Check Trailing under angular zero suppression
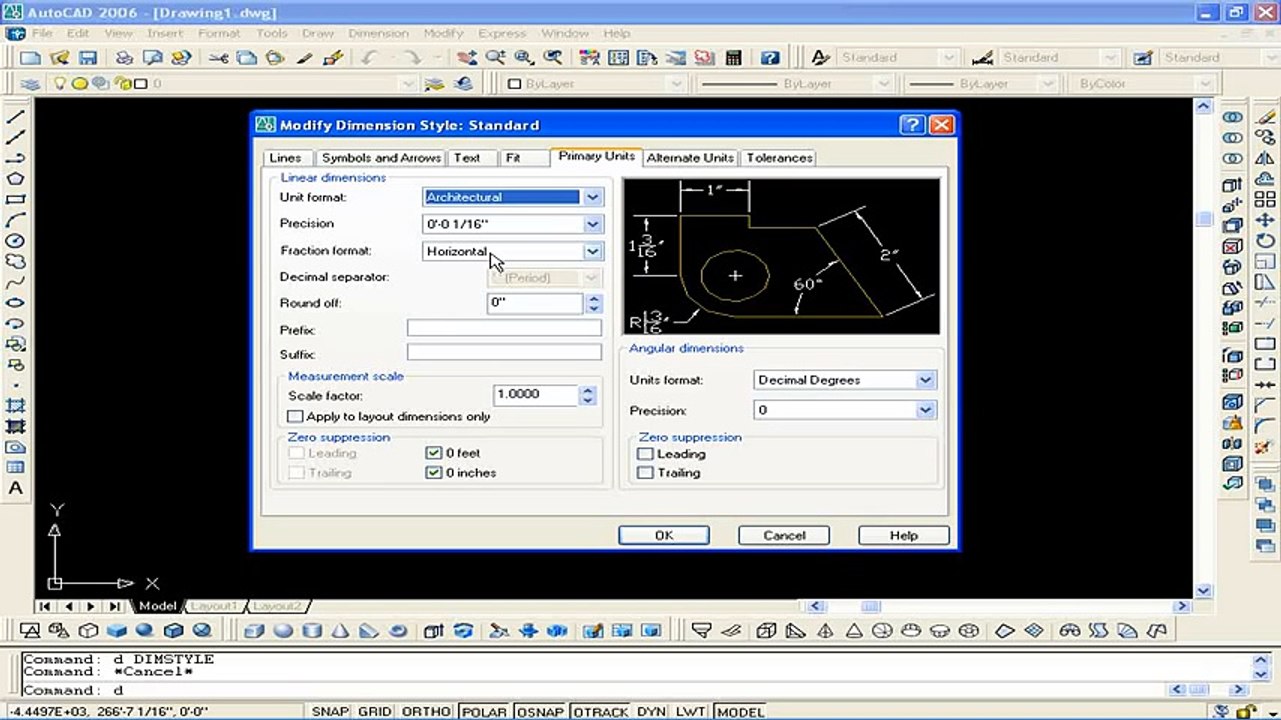1281x720 pixels. tap(645, 473)
